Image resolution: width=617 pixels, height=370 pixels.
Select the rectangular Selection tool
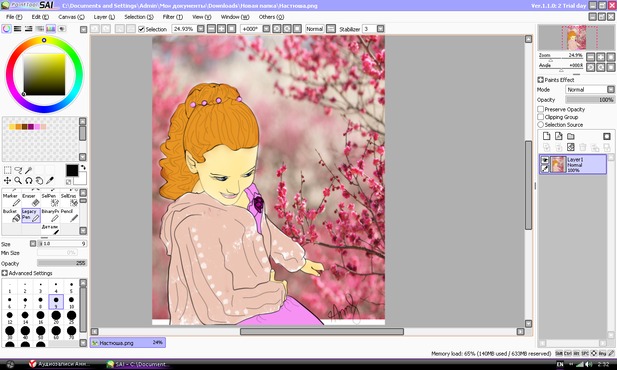point(7,170)
